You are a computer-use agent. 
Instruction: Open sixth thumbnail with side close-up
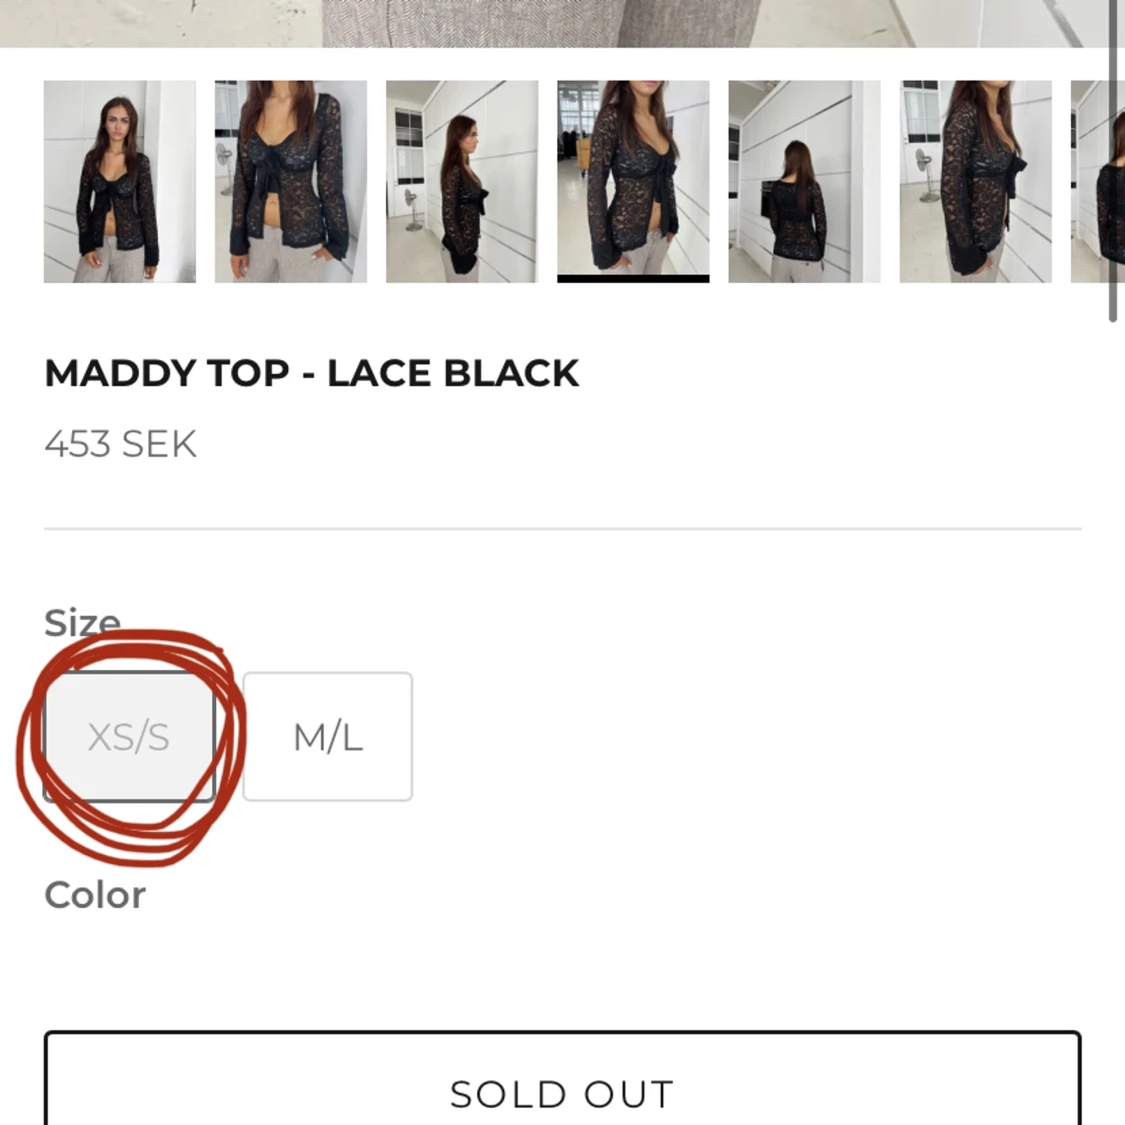click(x=975, y=181)
